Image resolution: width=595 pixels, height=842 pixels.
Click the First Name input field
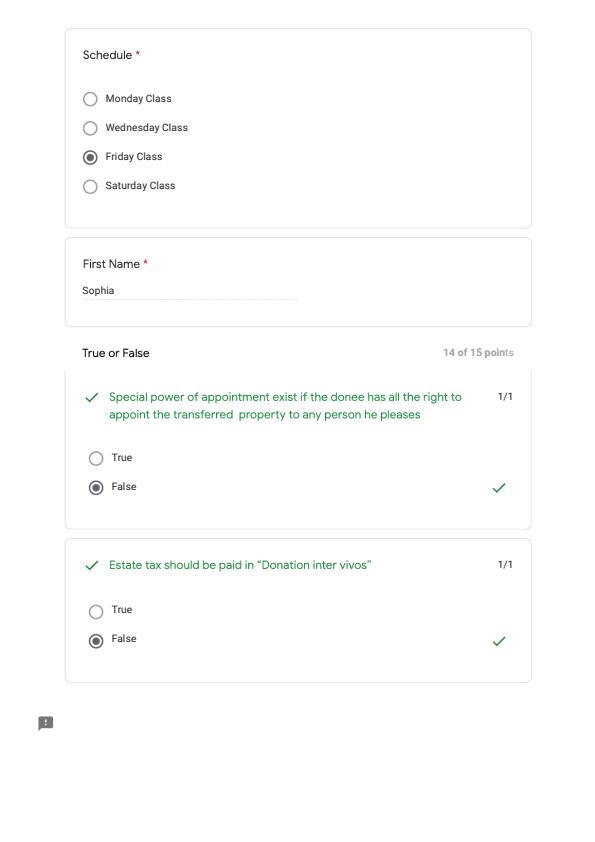pos(190,291)
